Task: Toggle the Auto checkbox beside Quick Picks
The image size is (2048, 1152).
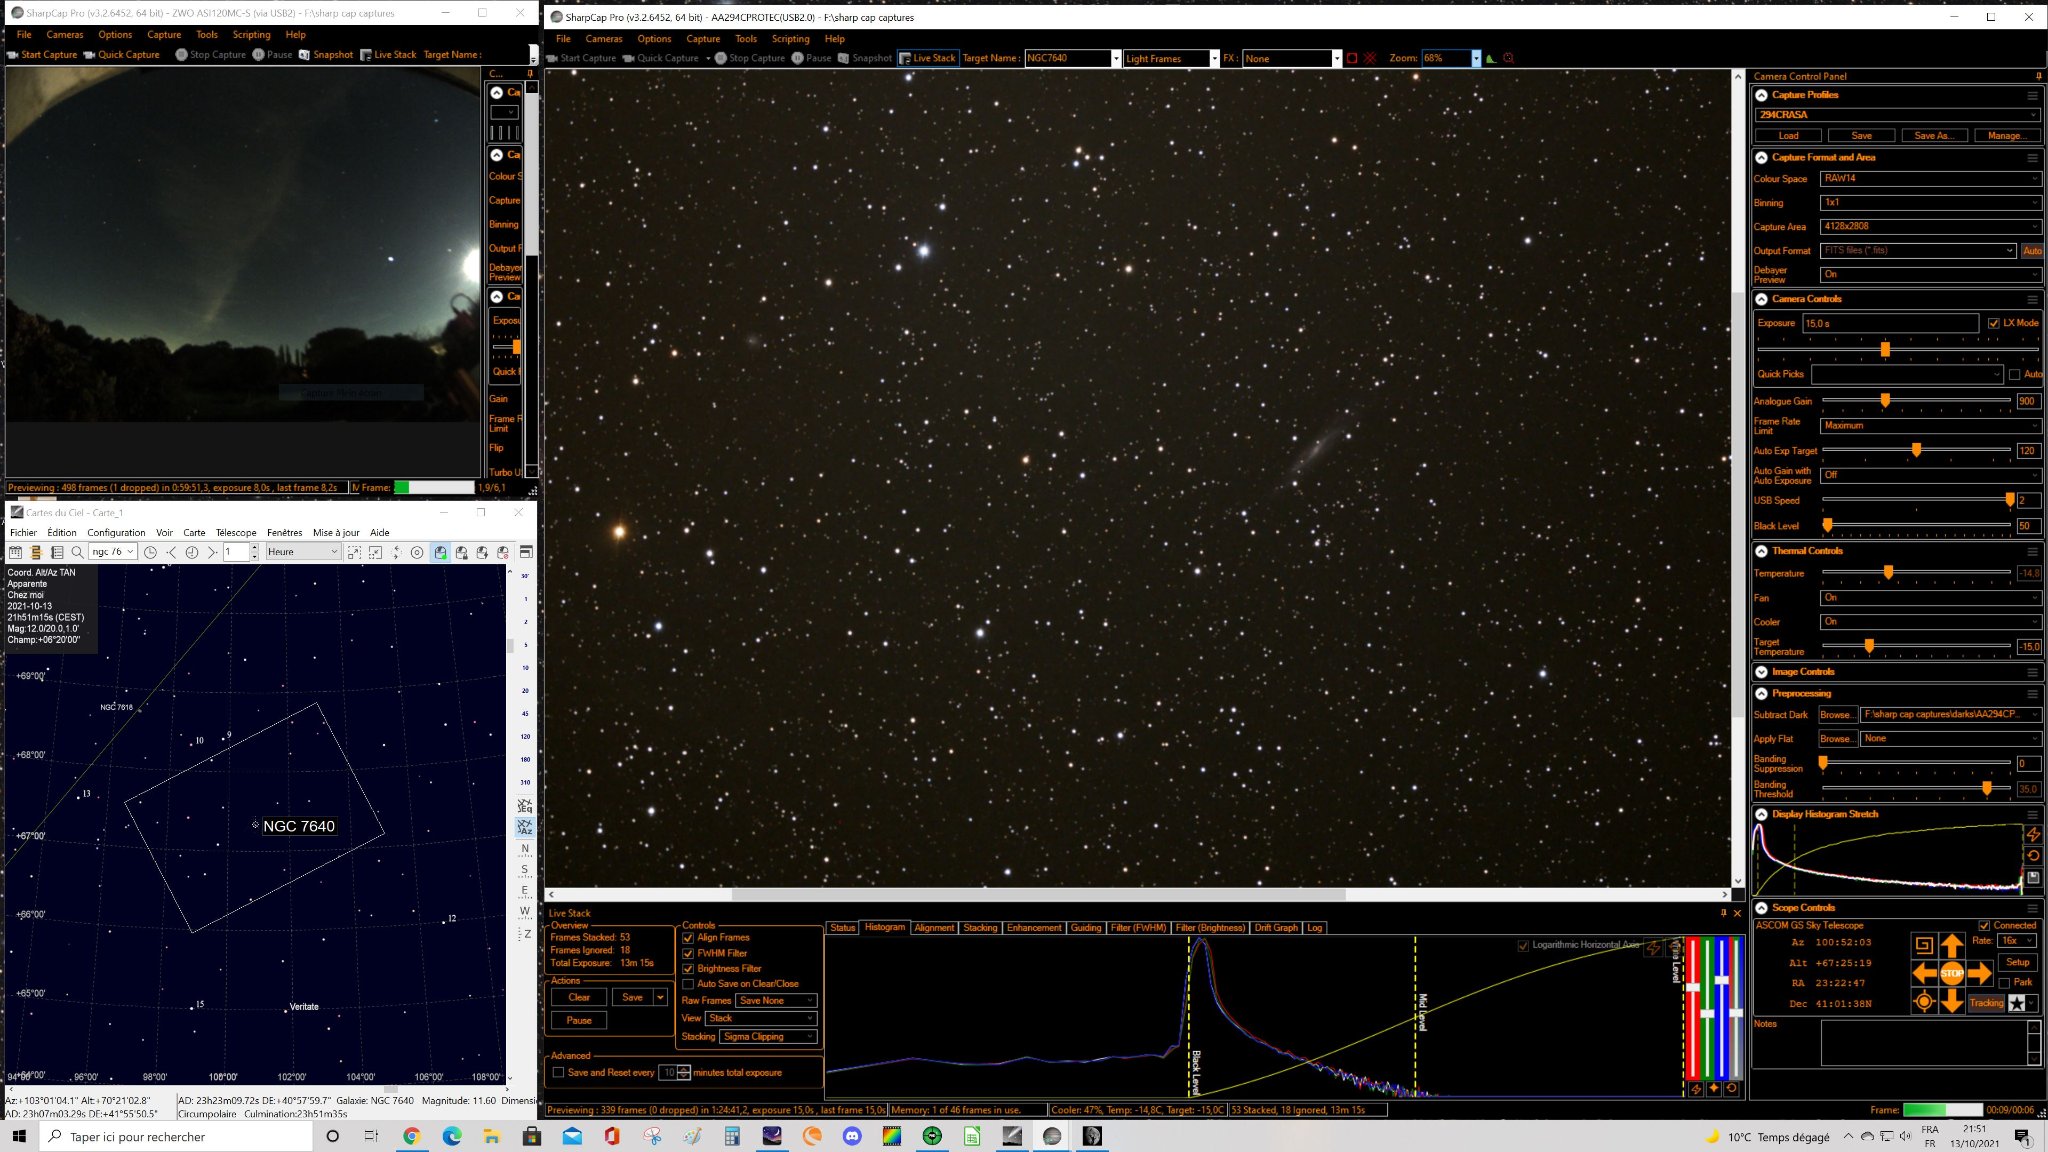Action: pos(2015,374)
